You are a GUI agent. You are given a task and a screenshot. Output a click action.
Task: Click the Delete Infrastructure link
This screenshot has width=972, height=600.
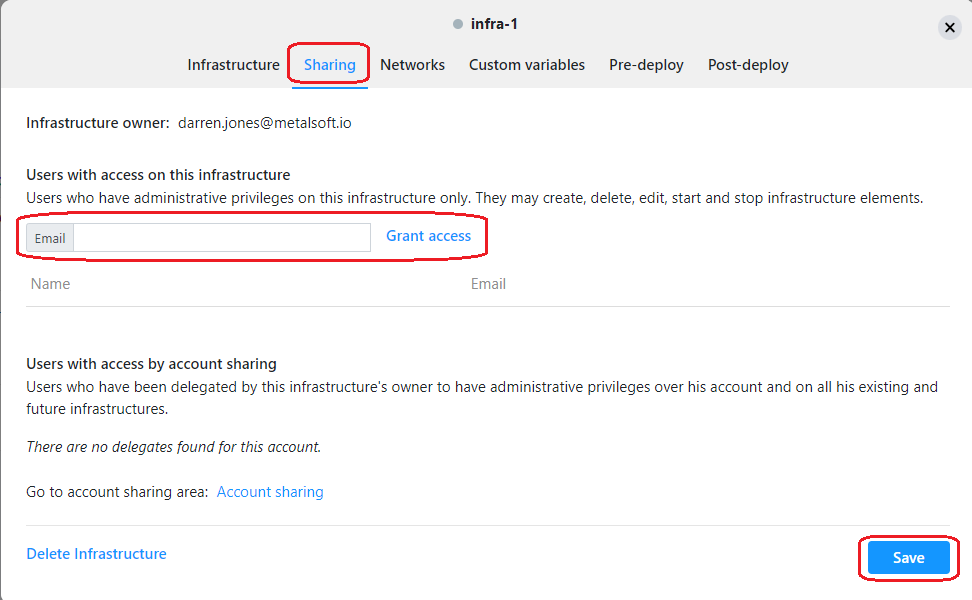coord(96,554)
